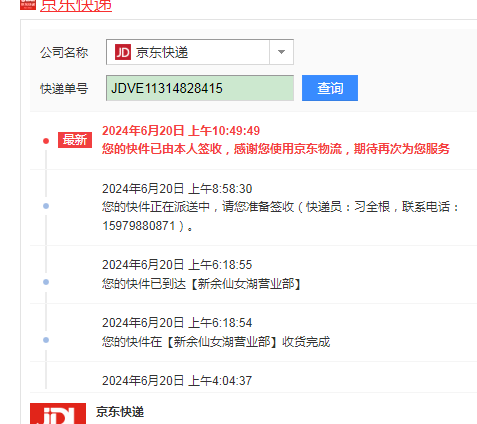Click the courier phone number 15979880871
Image resolution: width=477 pixels, height=424 pixels.
click(139, 226)
